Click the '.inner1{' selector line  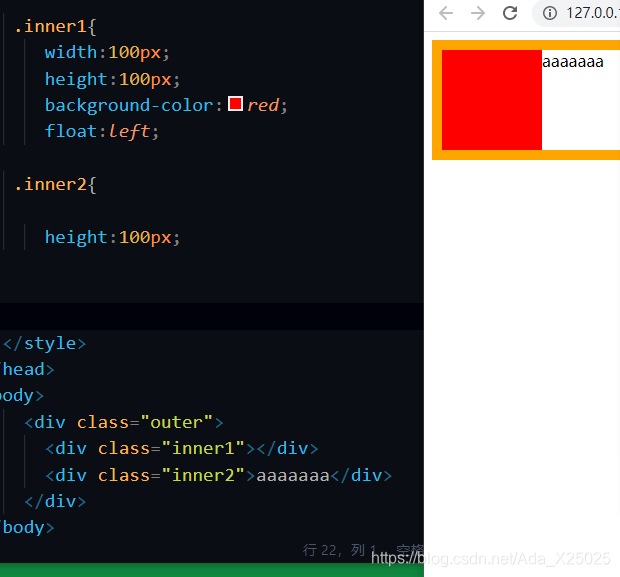click(x=55, y=26)
